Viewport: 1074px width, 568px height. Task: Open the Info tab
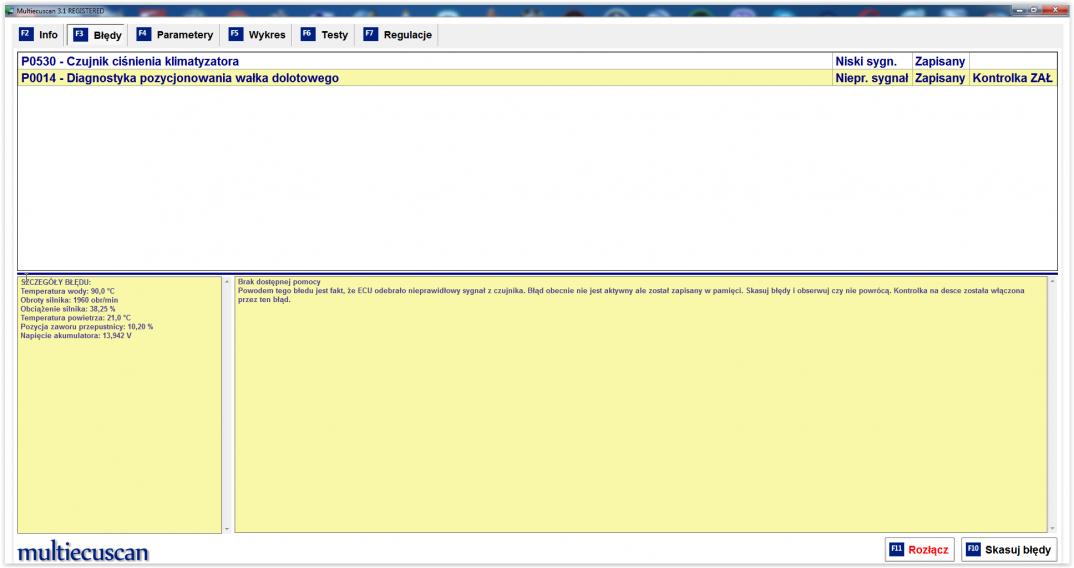(x=39, y=35)
